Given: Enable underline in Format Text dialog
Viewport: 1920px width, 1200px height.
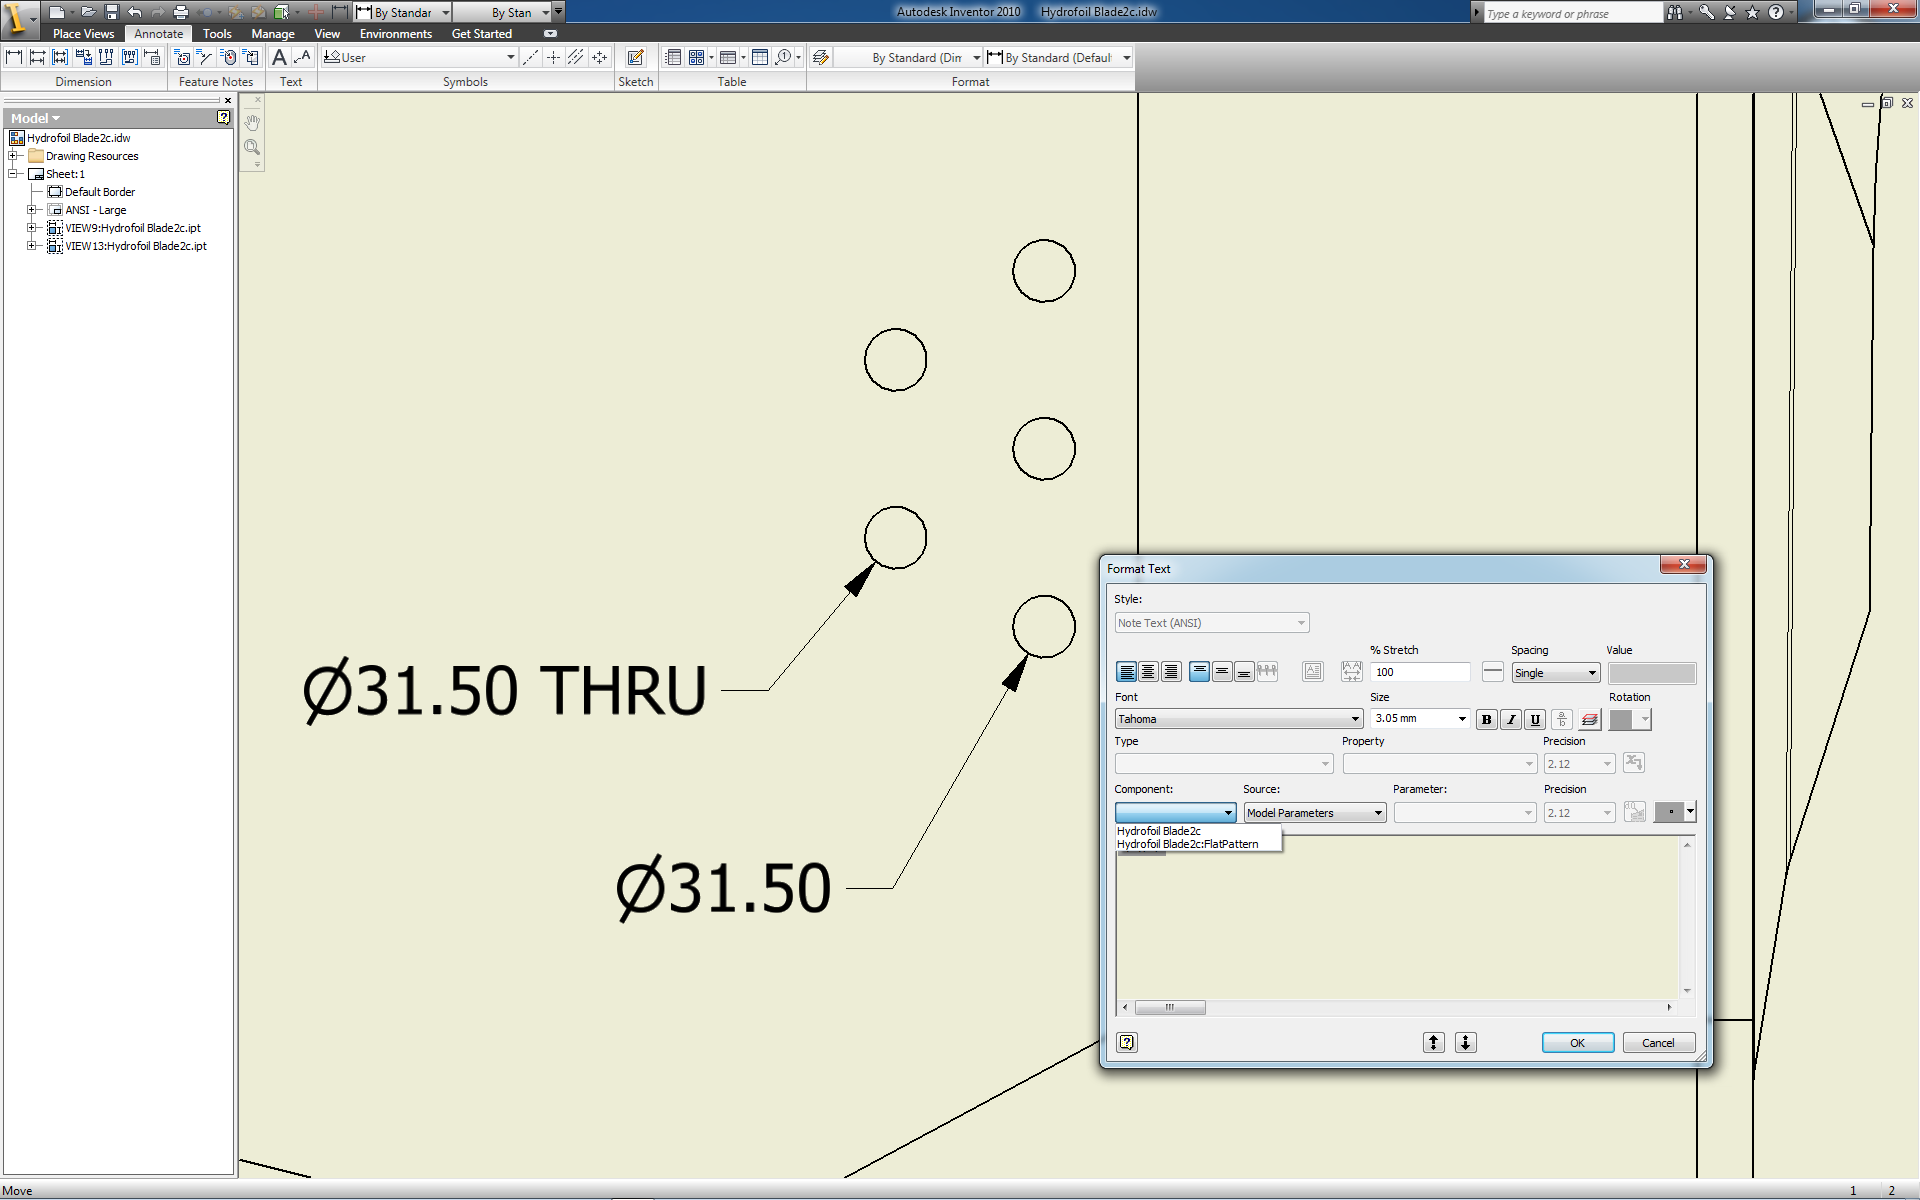Looking at the screenshot, I should (1535, 719).
